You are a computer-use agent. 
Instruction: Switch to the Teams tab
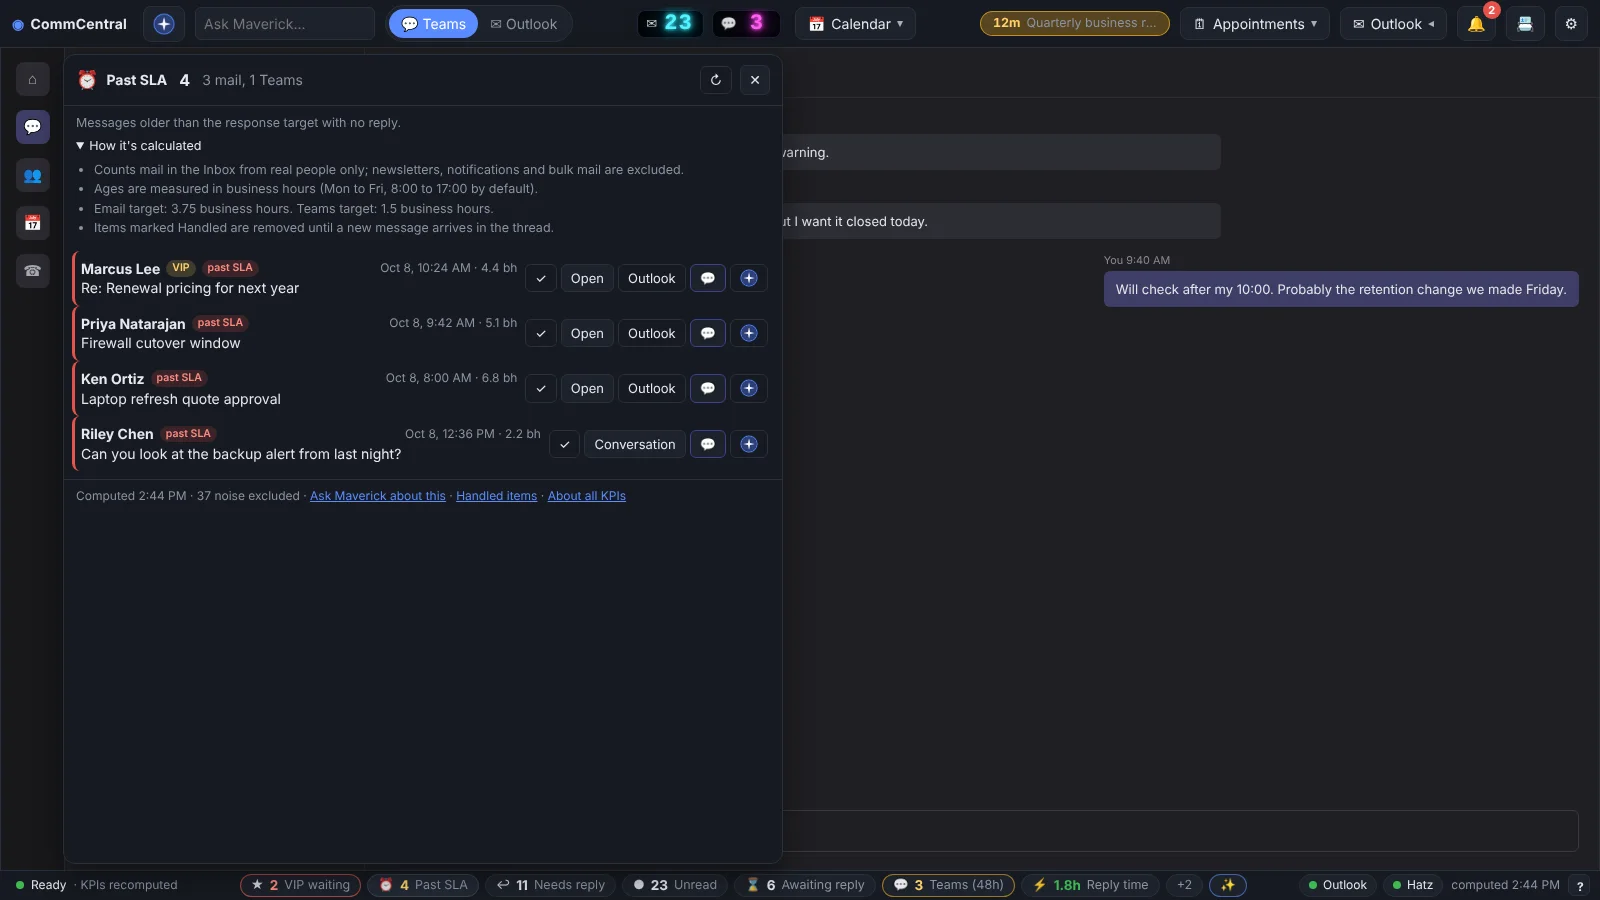[434, 24]
